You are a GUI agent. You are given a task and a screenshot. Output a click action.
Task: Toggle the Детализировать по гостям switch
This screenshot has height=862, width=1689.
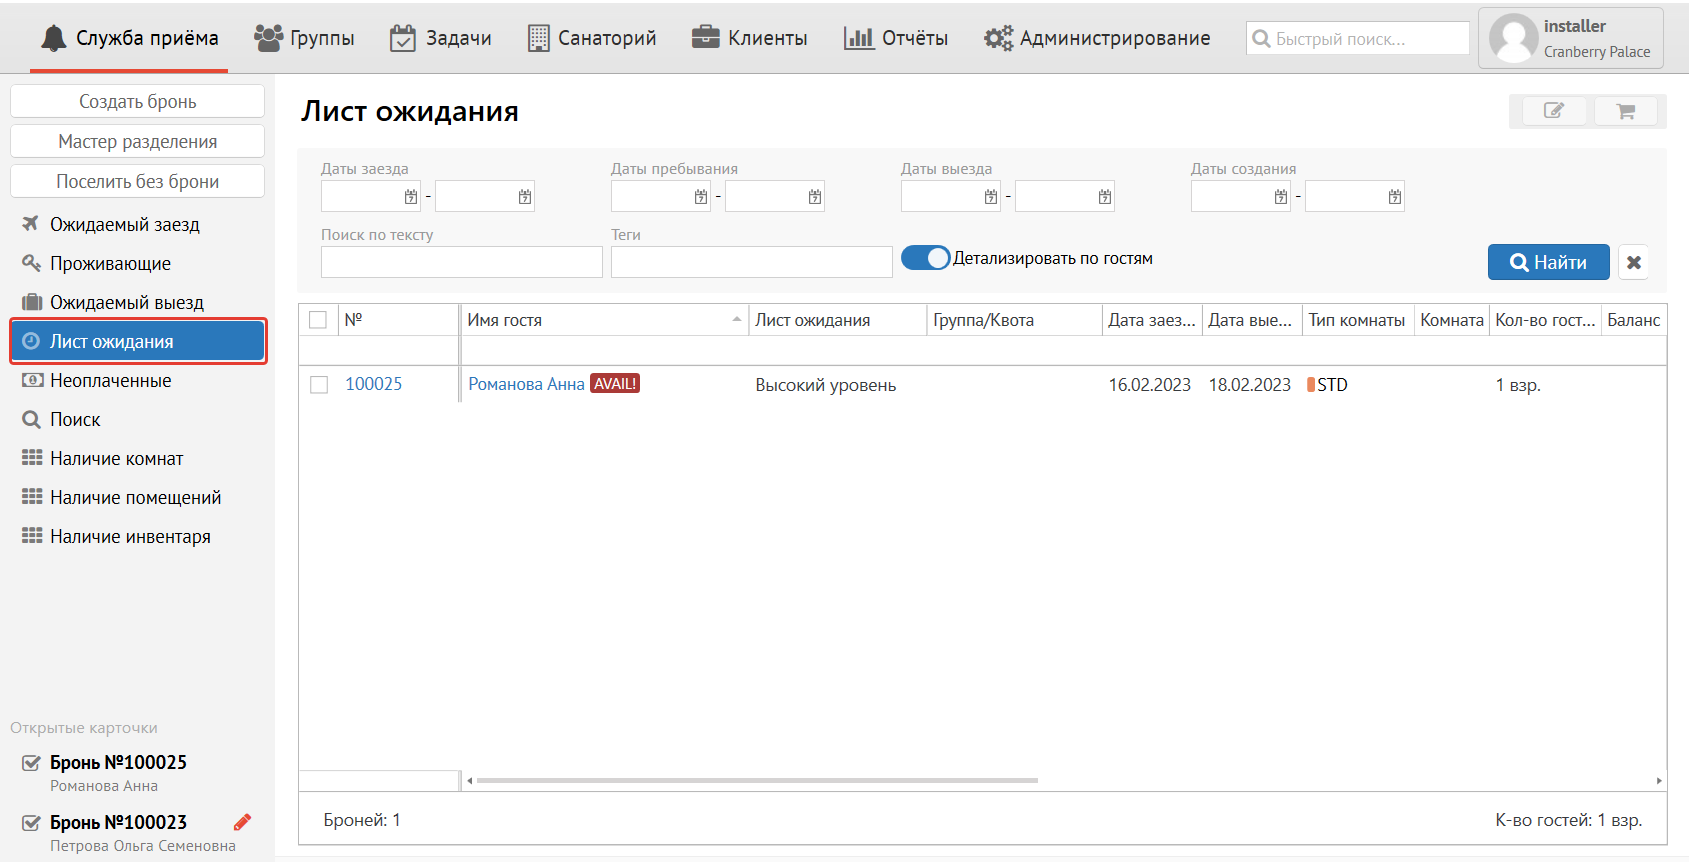[925, 258]
